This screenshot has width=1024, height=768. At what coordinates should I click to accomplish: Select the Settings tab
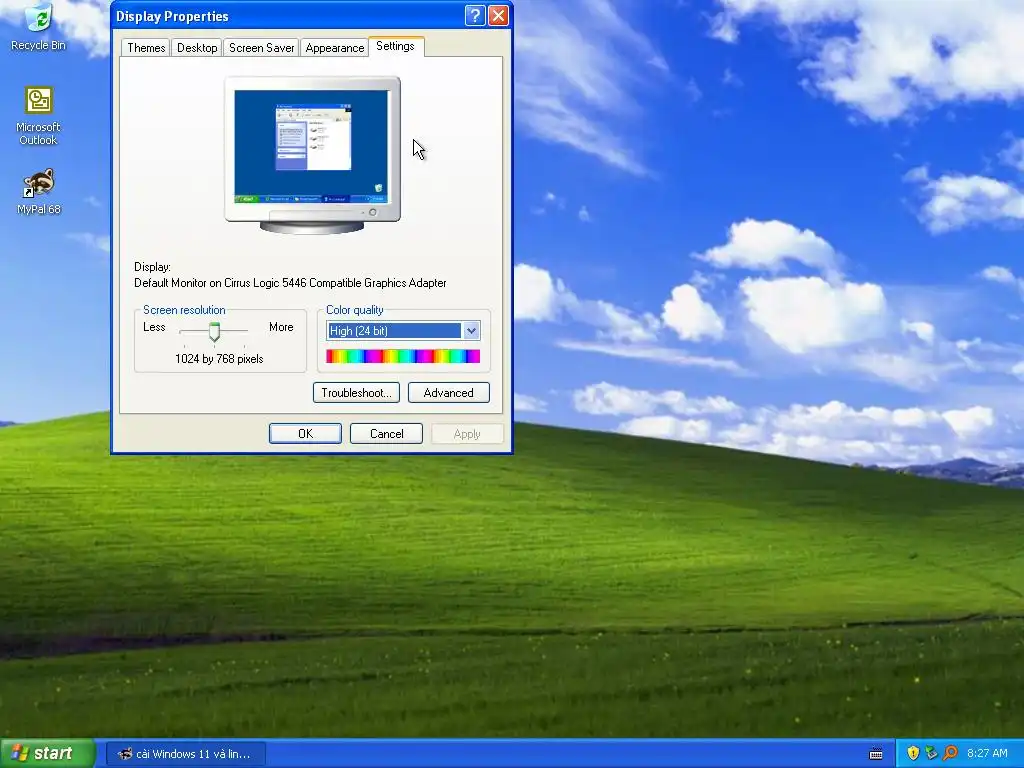tap(396, 46)
